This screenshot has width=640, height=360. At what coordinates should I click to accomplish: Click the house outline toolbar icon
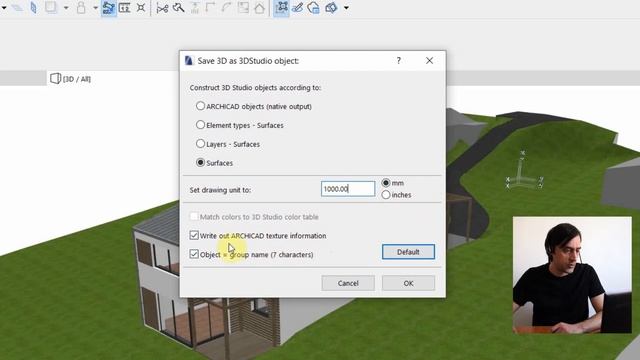(259, 8)
